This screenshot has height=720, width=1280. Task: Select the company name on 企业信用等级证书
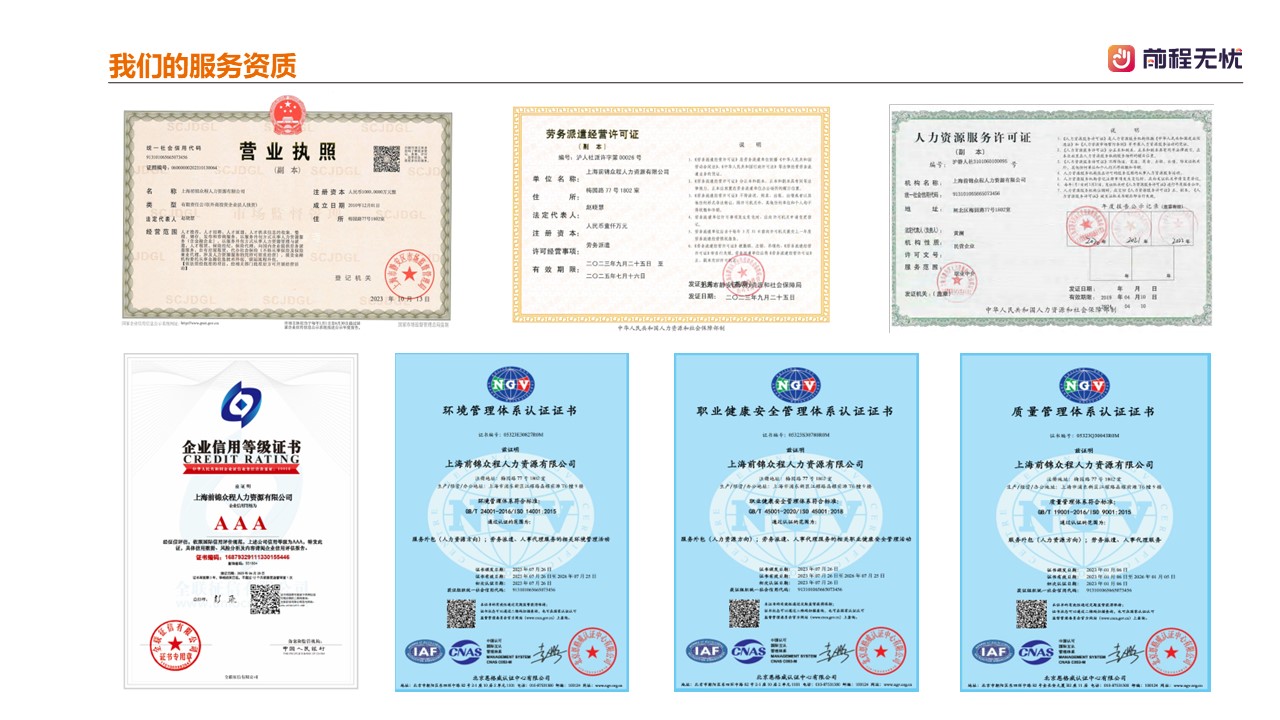pos(244,497)
